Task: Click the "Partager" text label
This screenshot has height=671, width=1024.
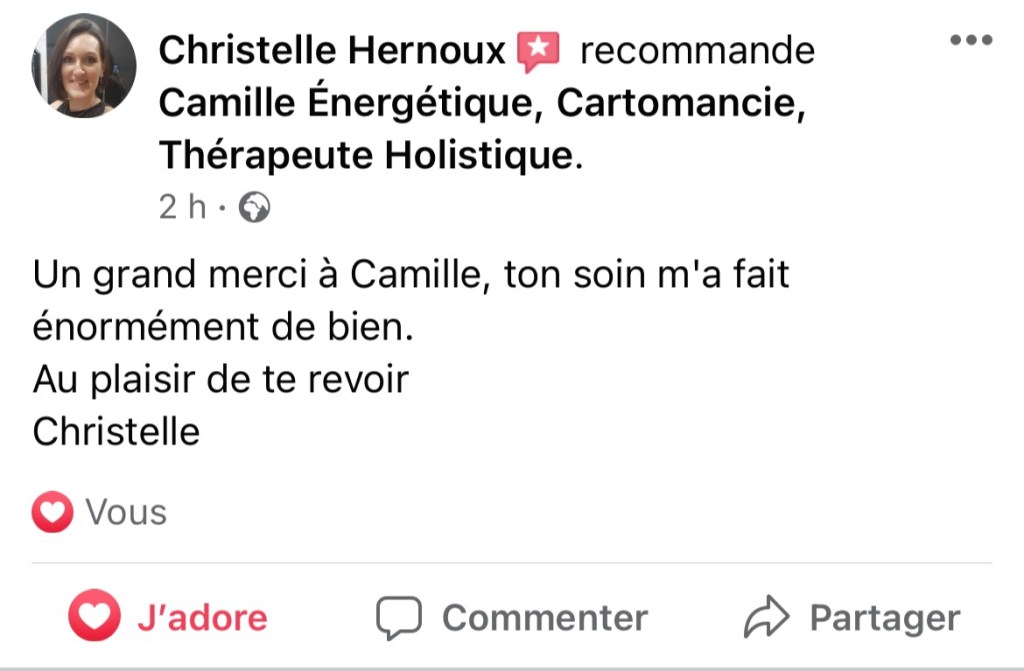Action: (884, 617)
